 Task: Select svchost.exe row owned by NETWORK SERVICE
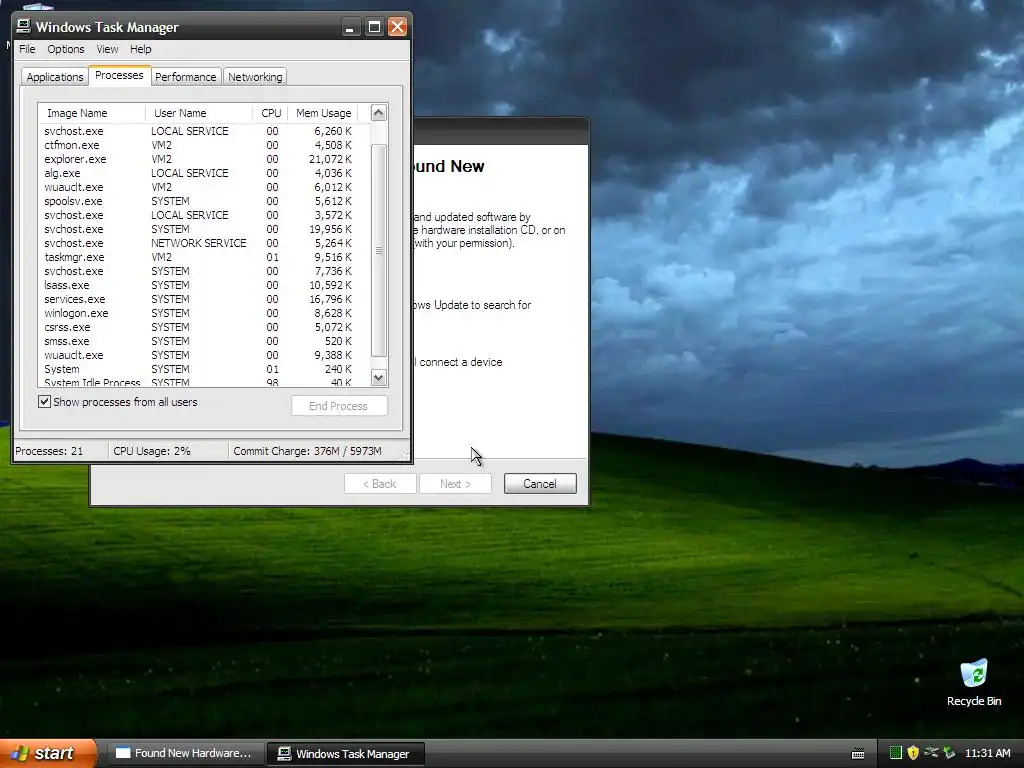pos(198,243)
